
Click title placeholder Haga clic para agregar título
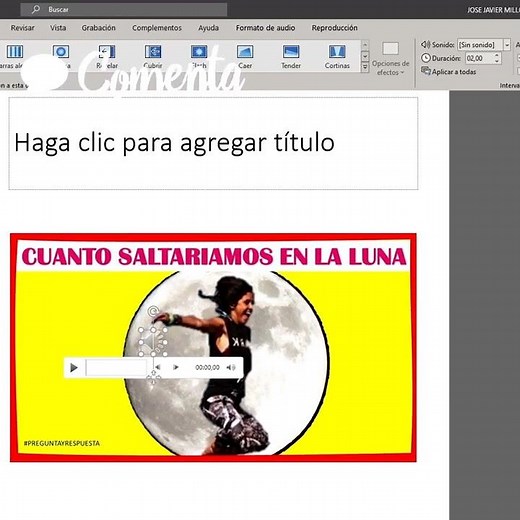[213, 143]
